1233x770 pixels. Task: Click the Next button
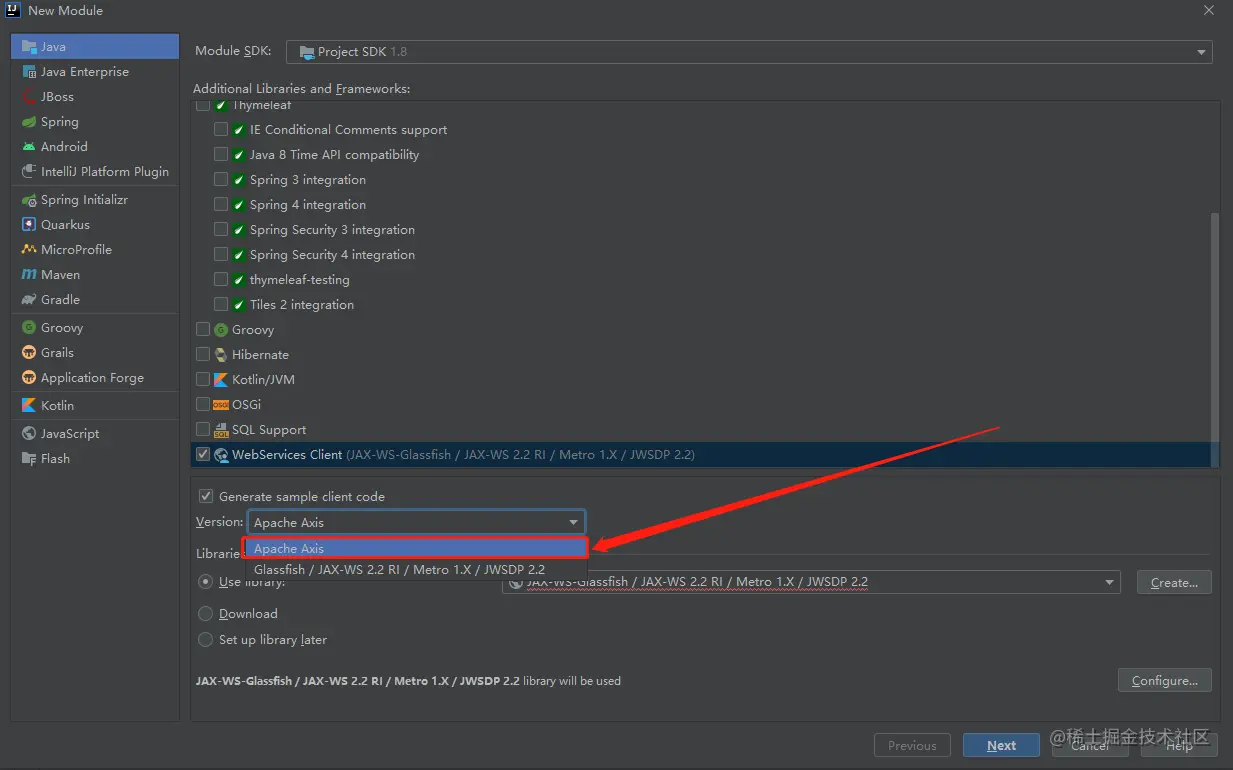(x=1001, y=746)
